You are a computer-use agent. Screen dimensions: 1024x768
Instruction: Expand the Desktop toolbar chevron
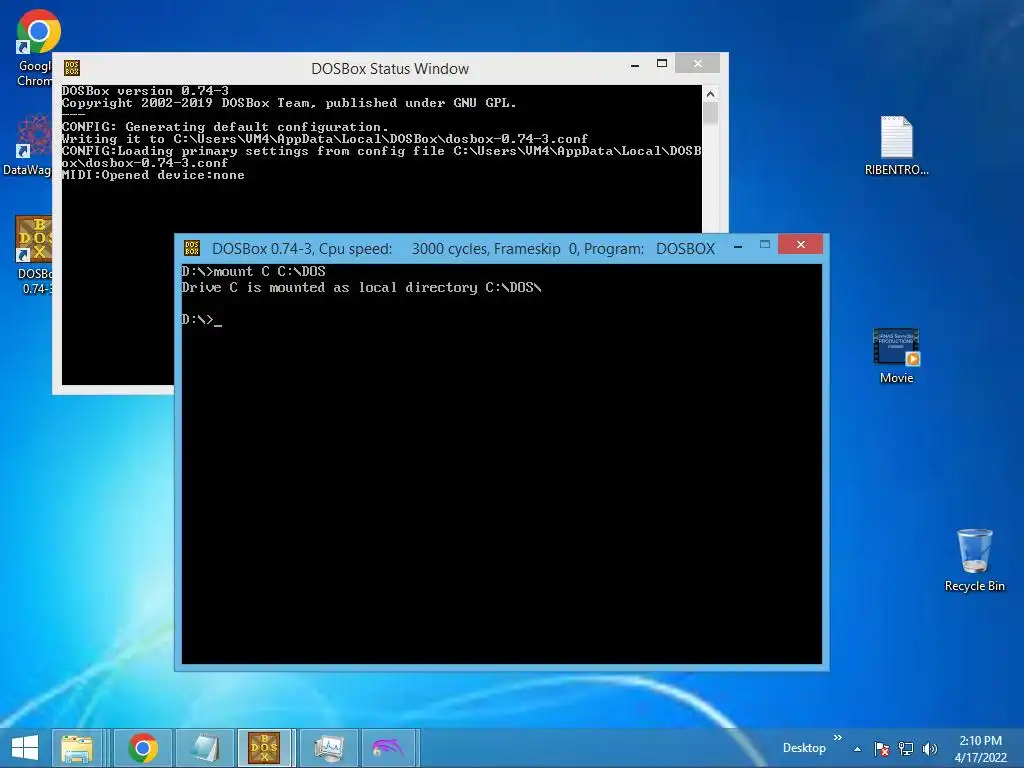[838, 738]
